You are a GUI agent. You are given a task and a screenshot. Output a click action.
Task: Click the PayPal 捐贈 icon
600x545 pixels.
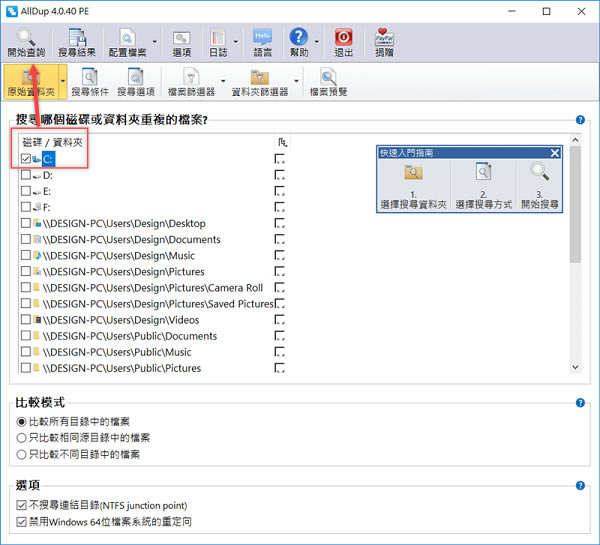tap(384, 38)
